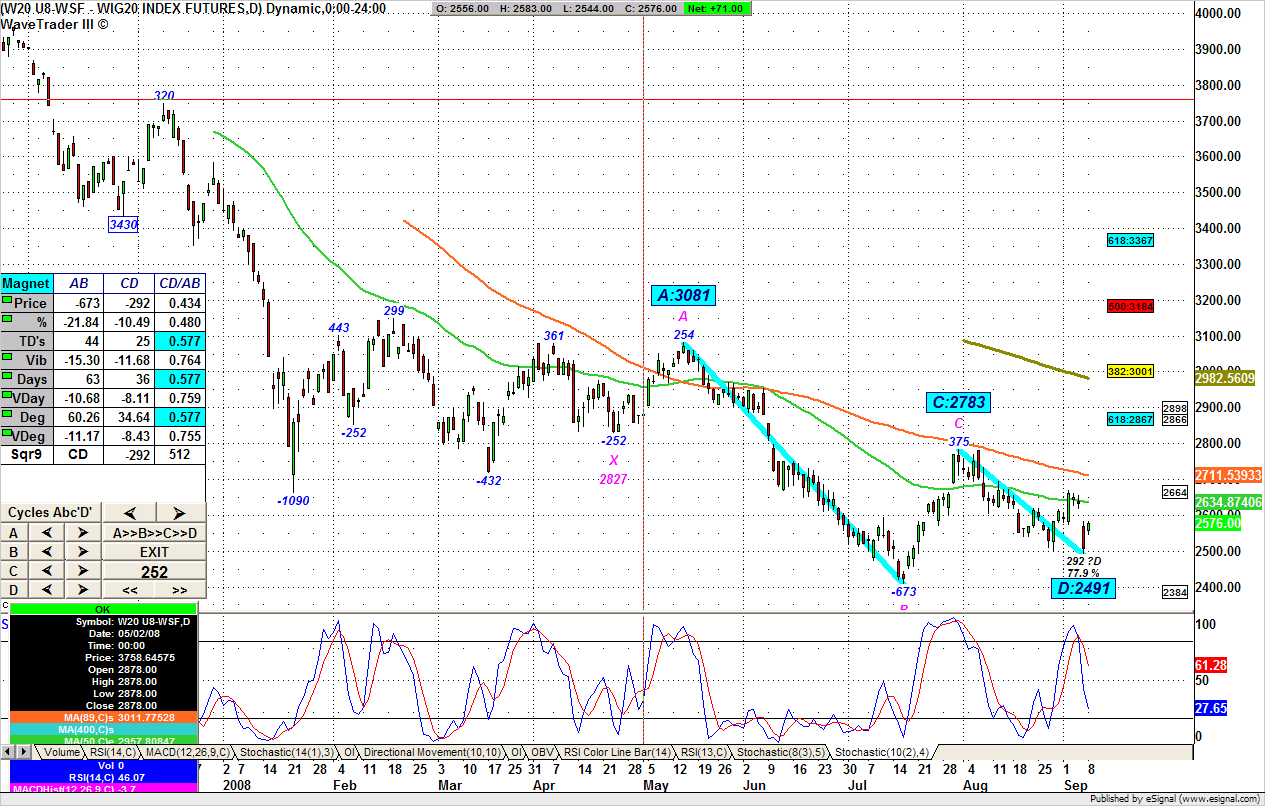Open the Stochastic(14(1),3) tab
This screenshot has height=806, width=1265.
pyautogui.click(x=285, y=751)
